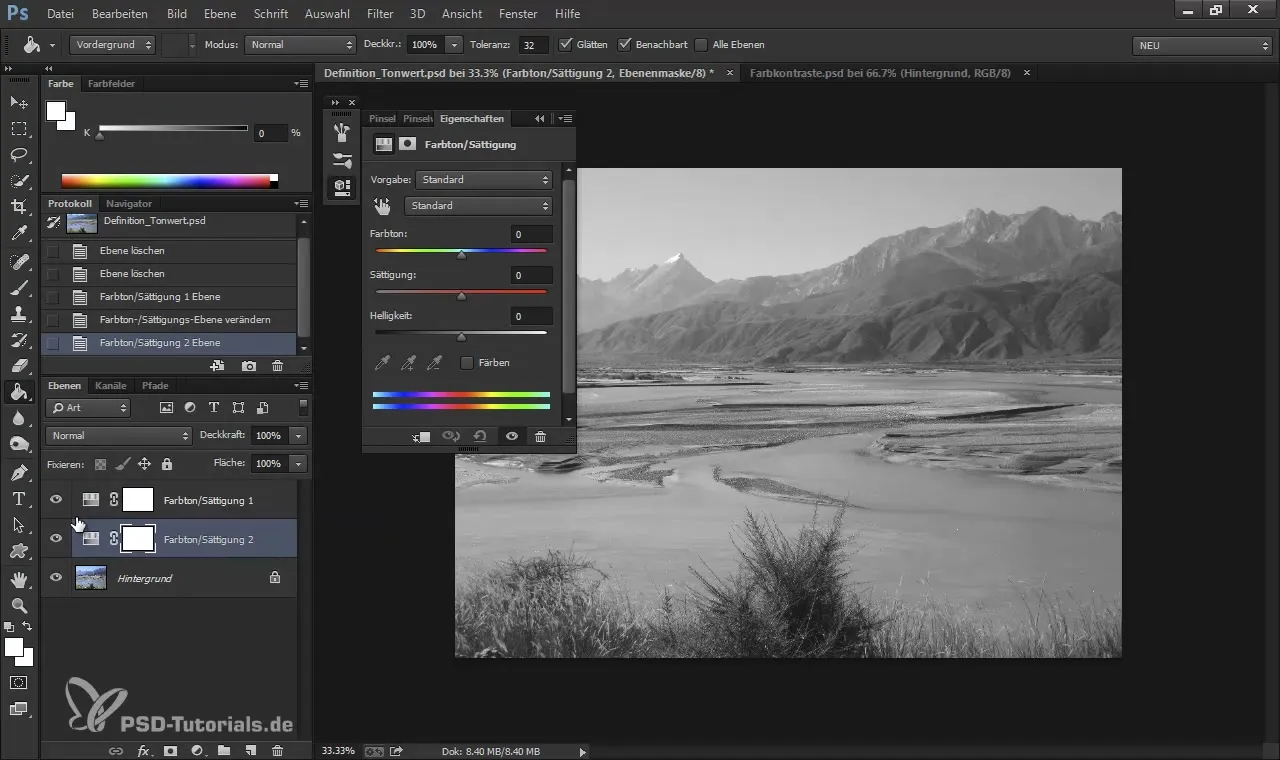Open the Vorgabe Standard dropdown

point(484,180)
